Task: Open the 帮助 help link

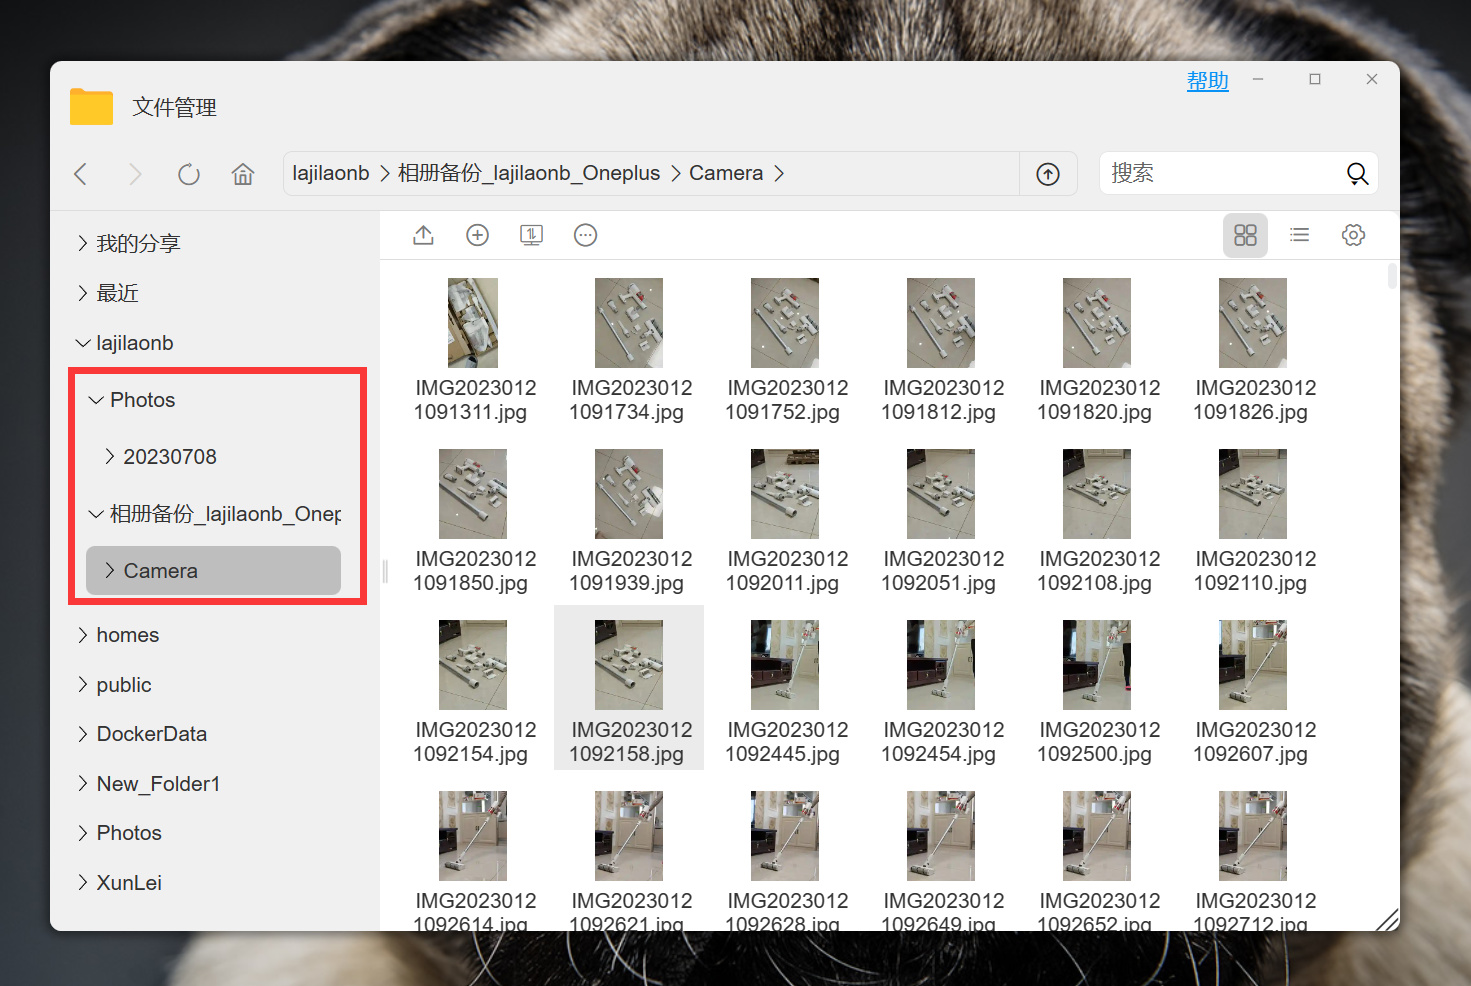Action: coord(1207,81)
